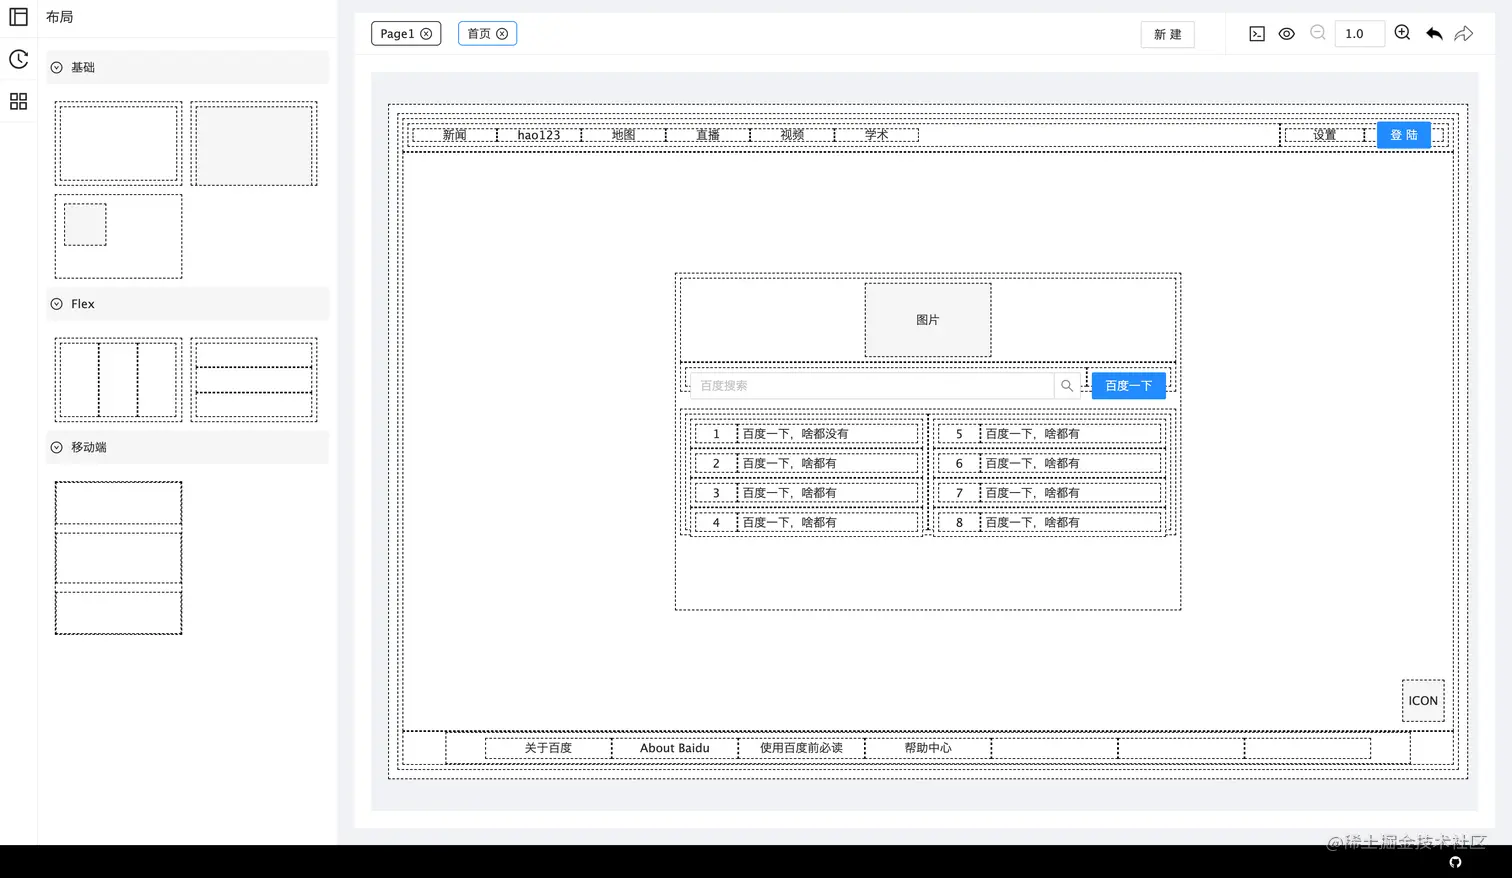Click the 使用百度前必读 footer item
The height and width of the screenshot is (878, 1512).
click(801, 748)
